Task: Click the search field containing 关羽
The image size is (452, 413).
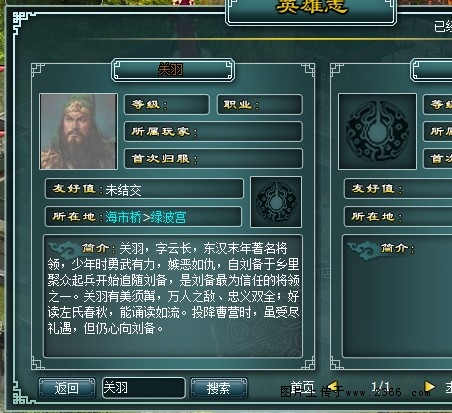Action: (144, 388)
